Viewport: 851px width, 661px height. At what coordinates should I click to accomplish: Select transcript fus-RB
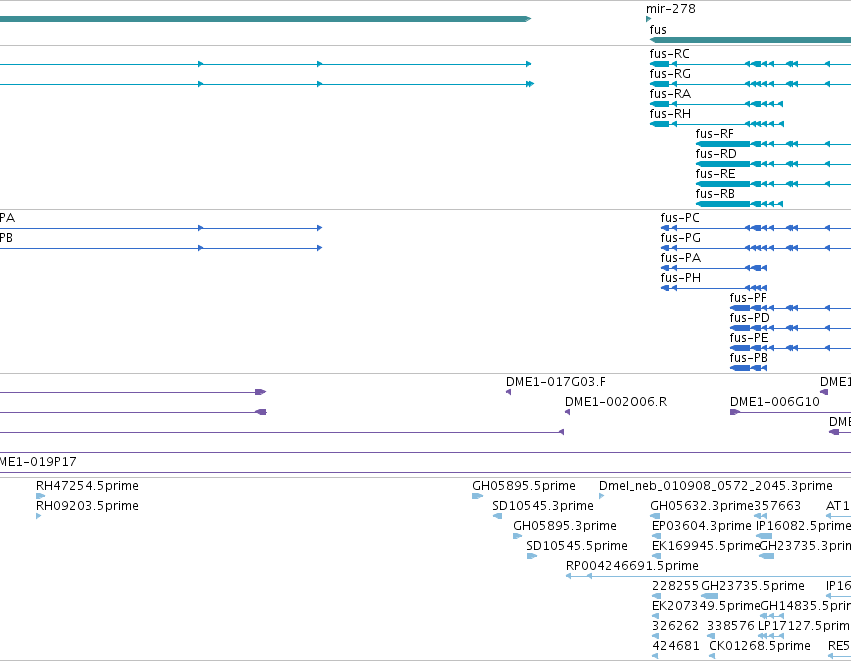point(715,194)
